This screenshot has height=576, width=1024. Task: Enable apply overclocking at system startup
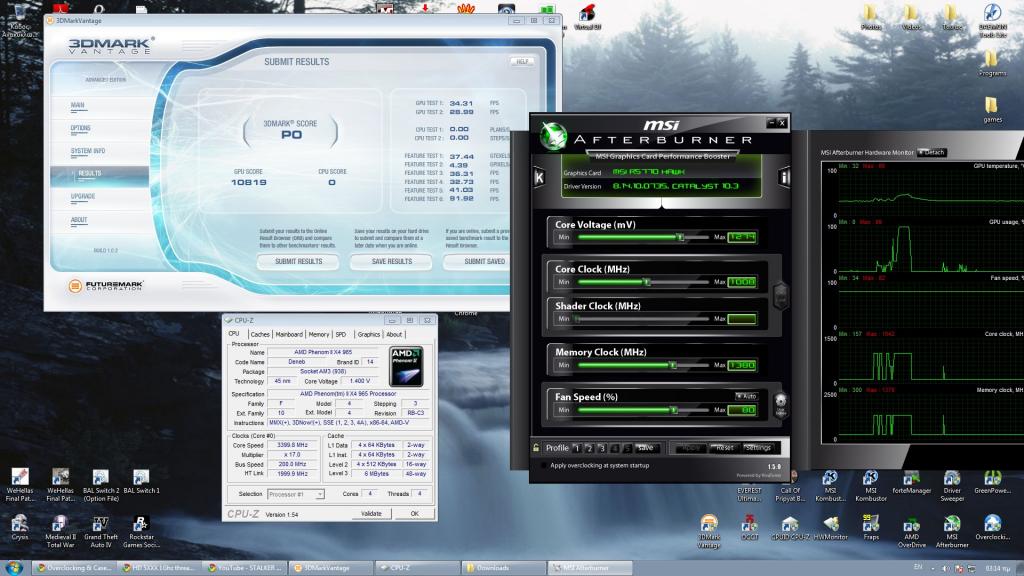coord(544,466)
